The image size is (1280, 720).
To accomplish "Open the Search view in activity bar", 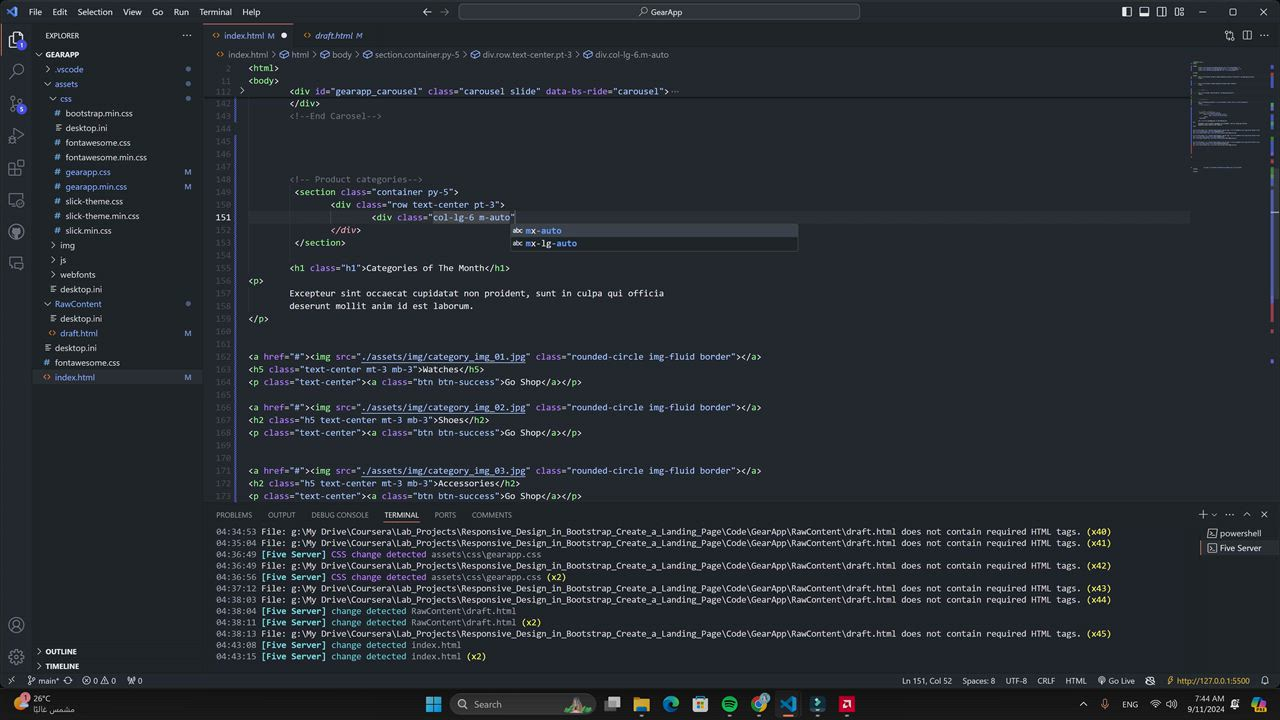I will (x=16, y=72).
